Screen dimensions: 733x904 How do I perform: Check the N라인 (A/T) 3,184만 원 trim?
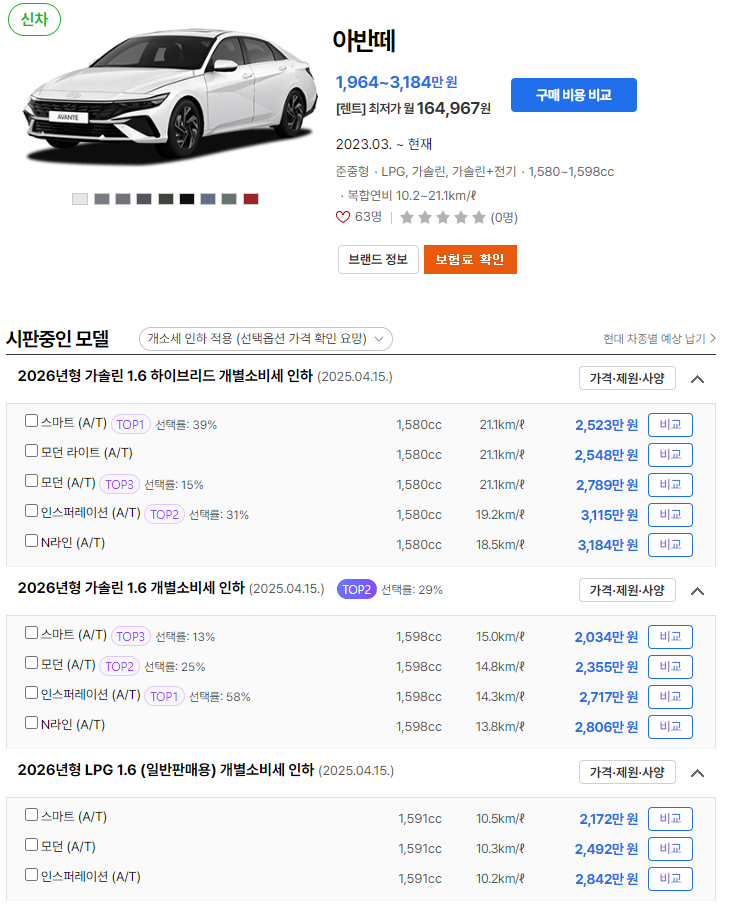click(x=31, y=541)
